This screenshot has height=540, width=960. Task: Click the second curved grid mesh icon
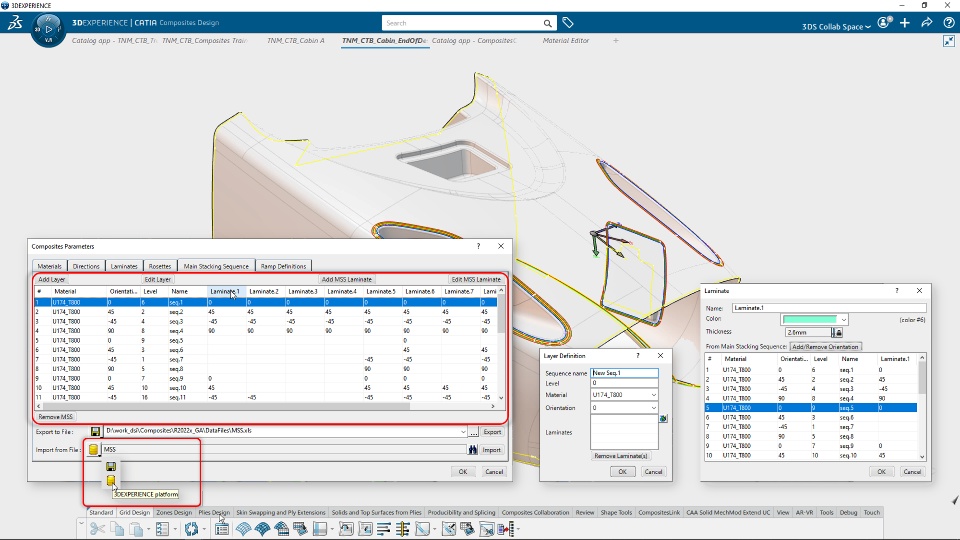(263, 529)
